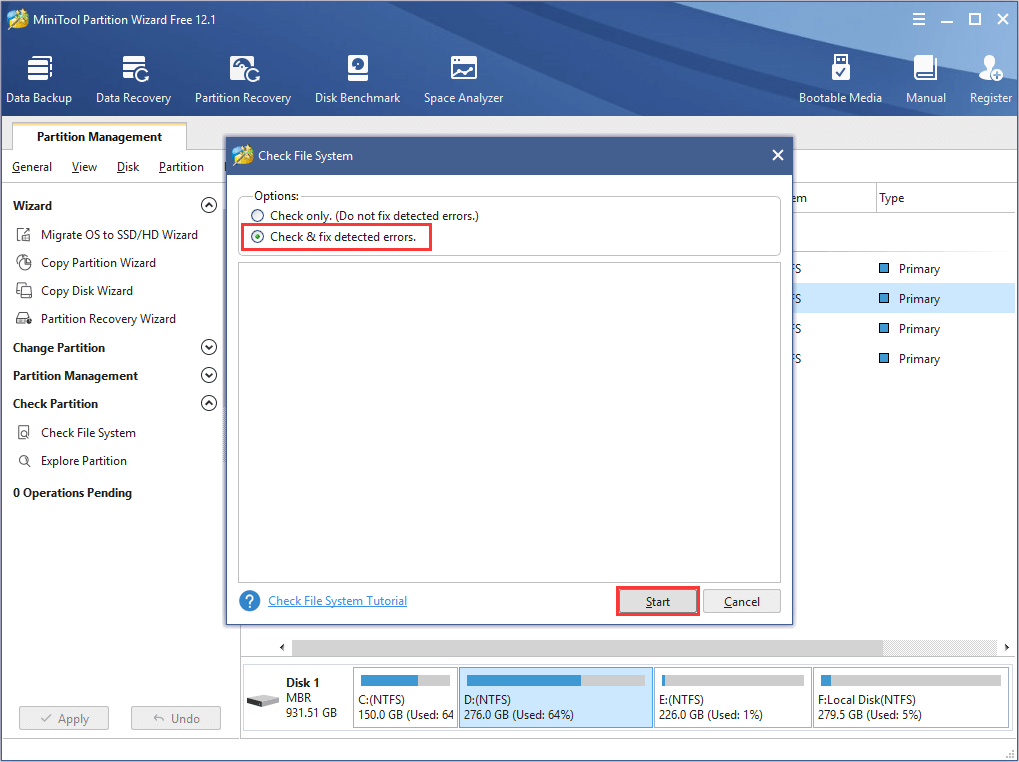1019x762 pixels.
Task: Switch to Partition Management tab
Action: tap(99, 137)
